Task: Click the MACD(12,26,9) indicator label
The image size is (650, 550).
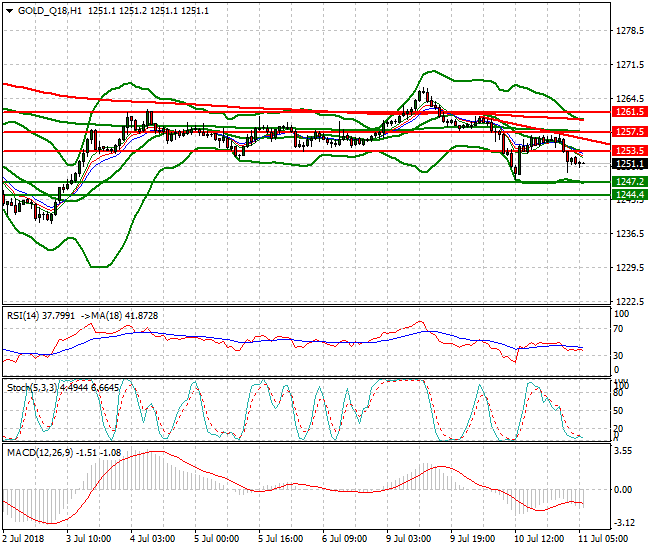Action: click(40, 453)
